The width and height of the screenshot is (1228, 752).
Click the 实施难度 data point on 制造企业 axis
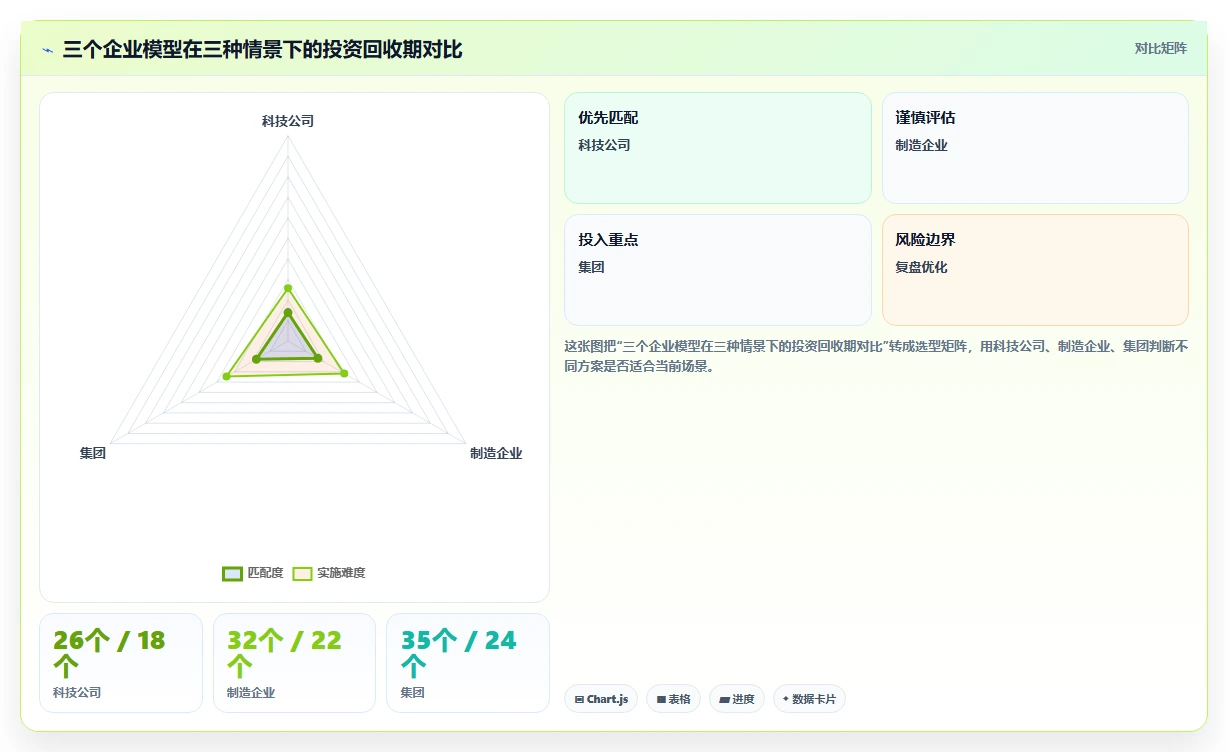coord(345,374)
